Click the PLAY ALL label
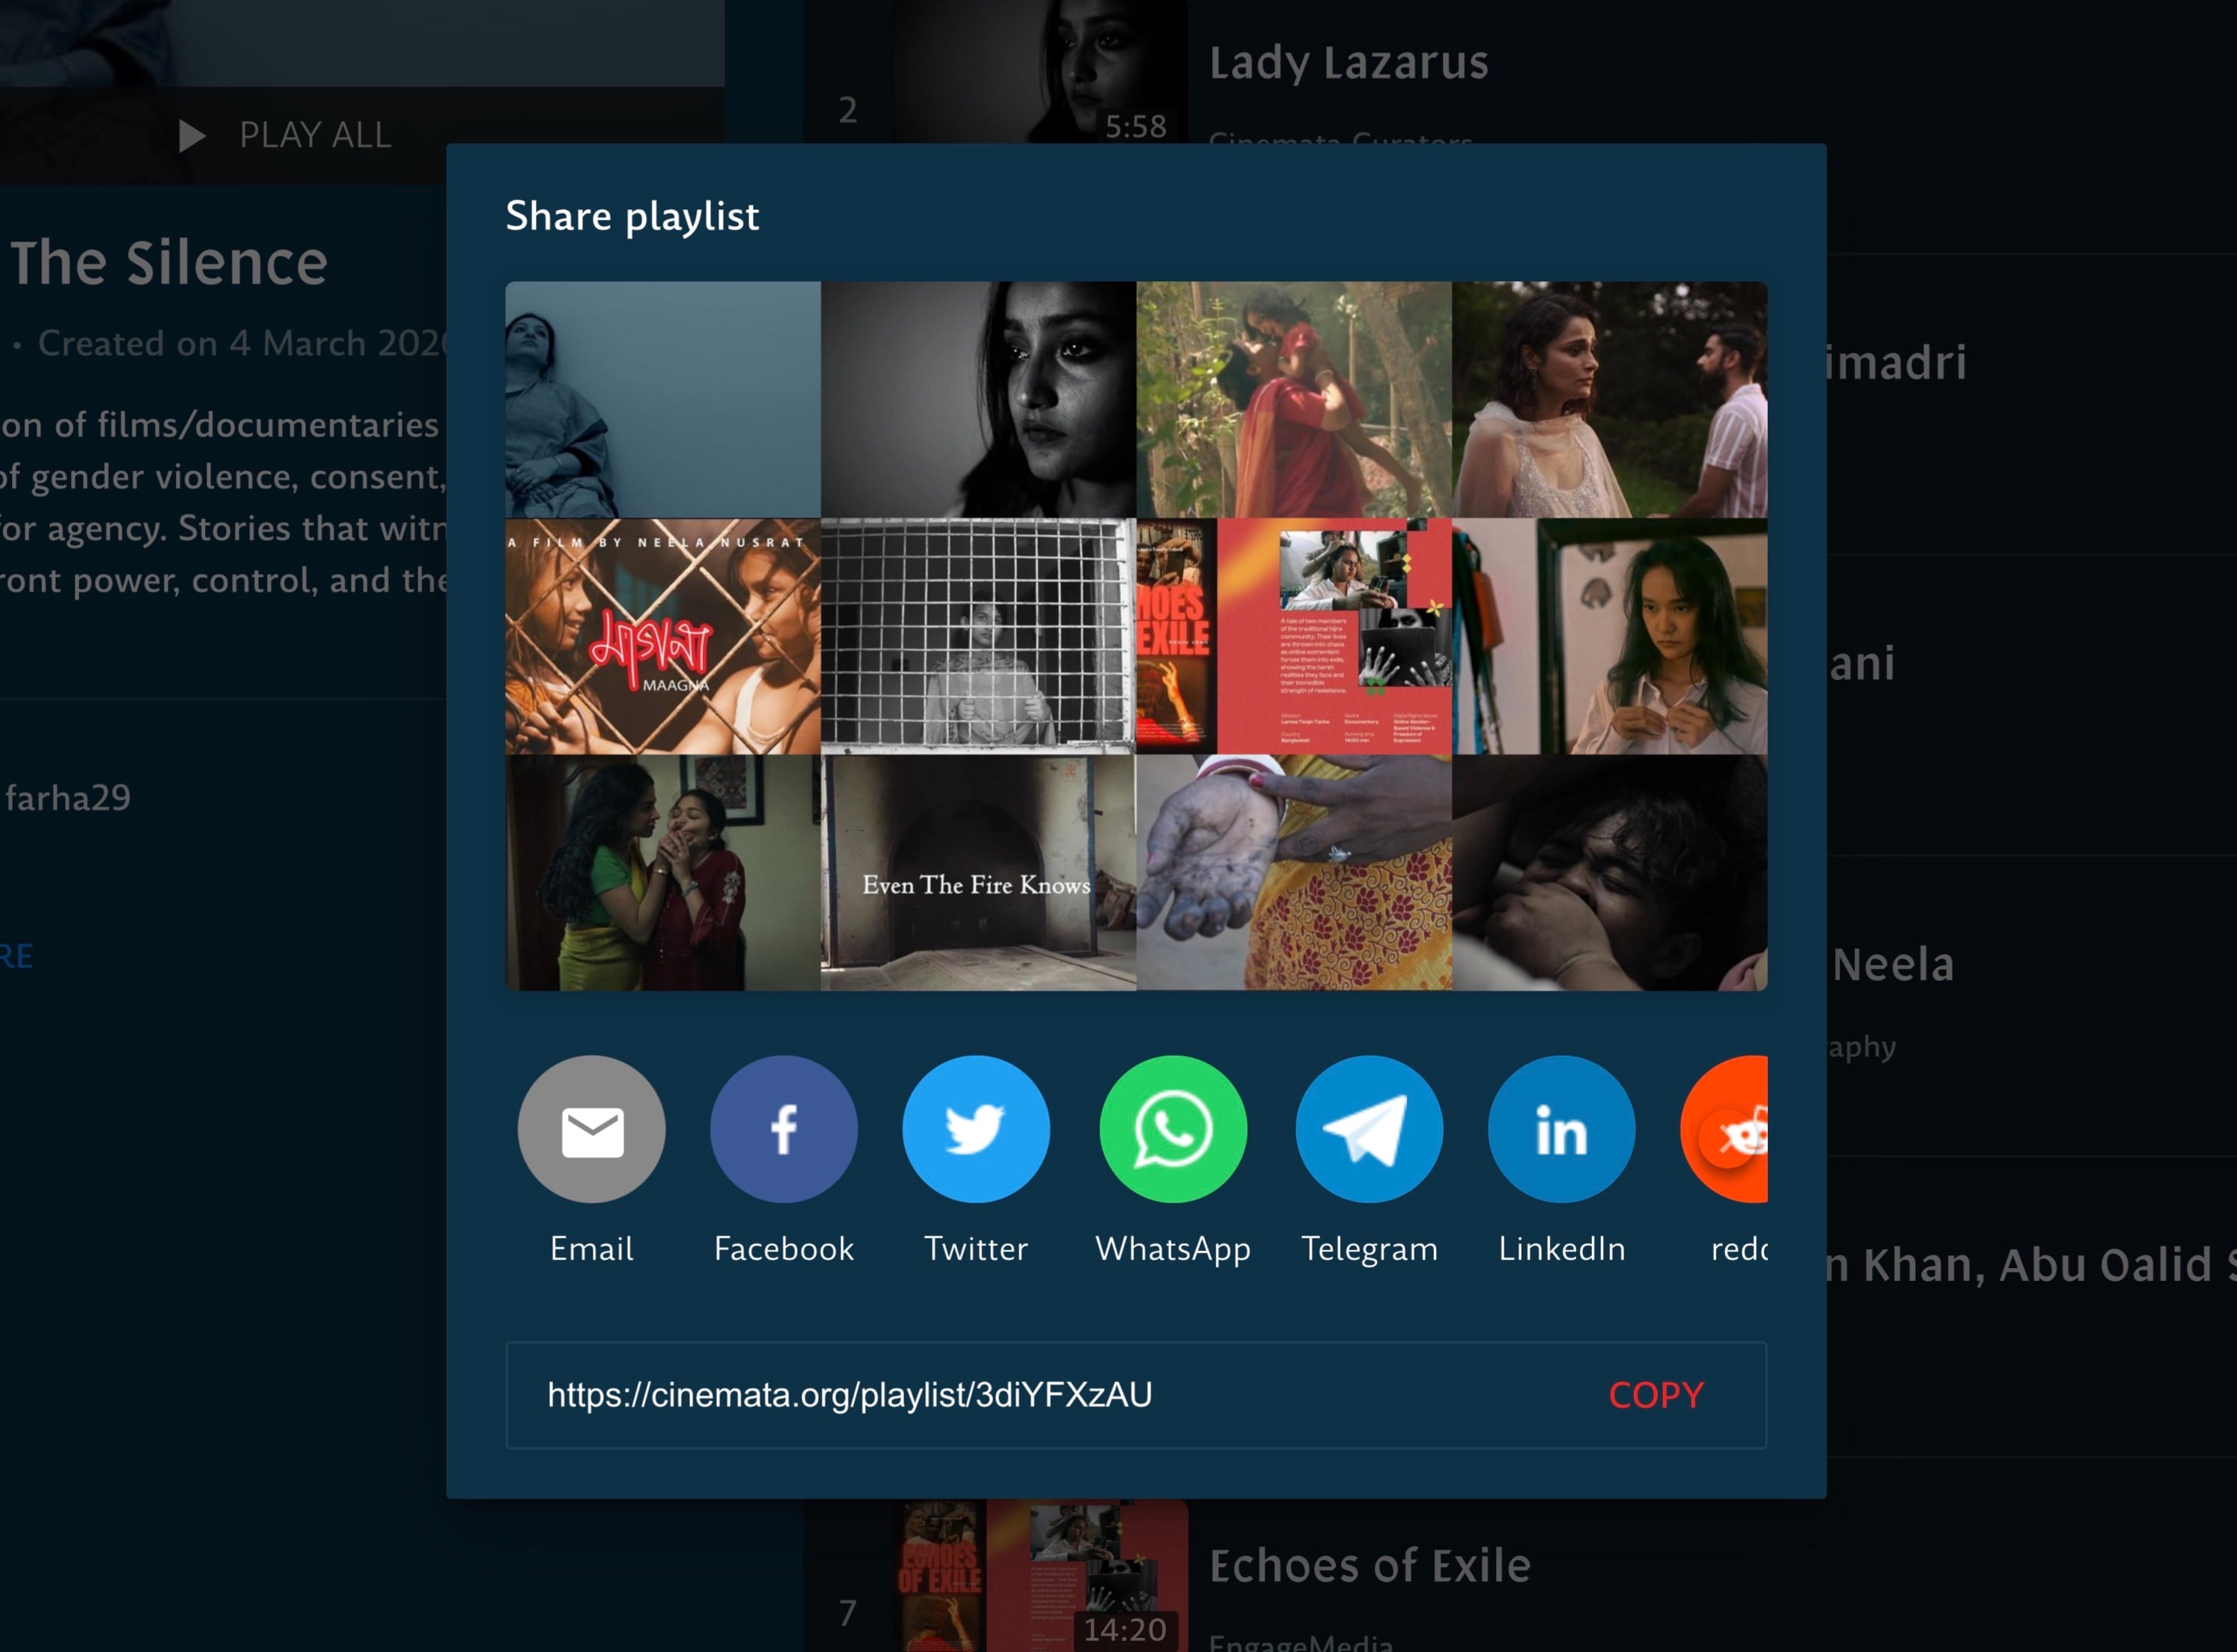This screenshot has height=1652, width=2237. point(314,135)
